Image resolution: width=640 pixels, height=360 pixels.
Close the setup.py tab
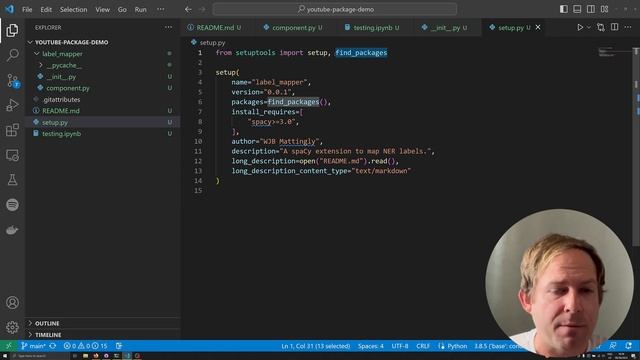pos(538,27)
